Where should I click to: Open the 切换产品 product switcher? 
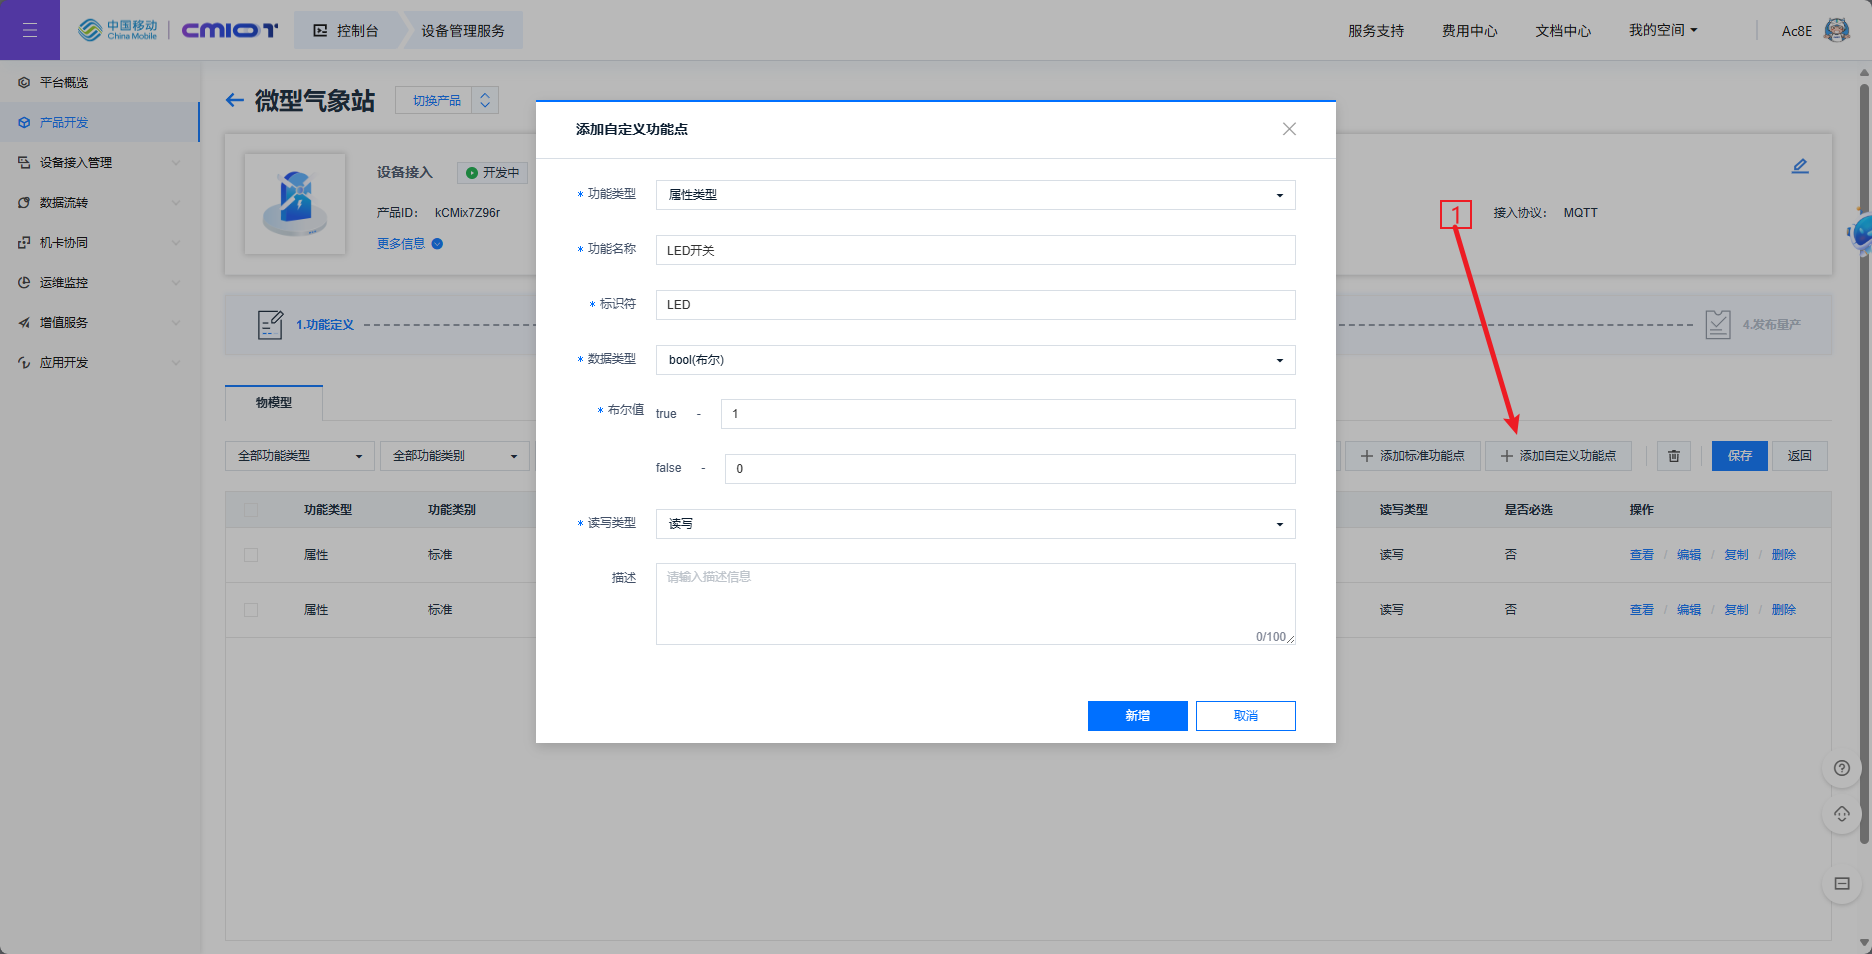tap(447, 100)
